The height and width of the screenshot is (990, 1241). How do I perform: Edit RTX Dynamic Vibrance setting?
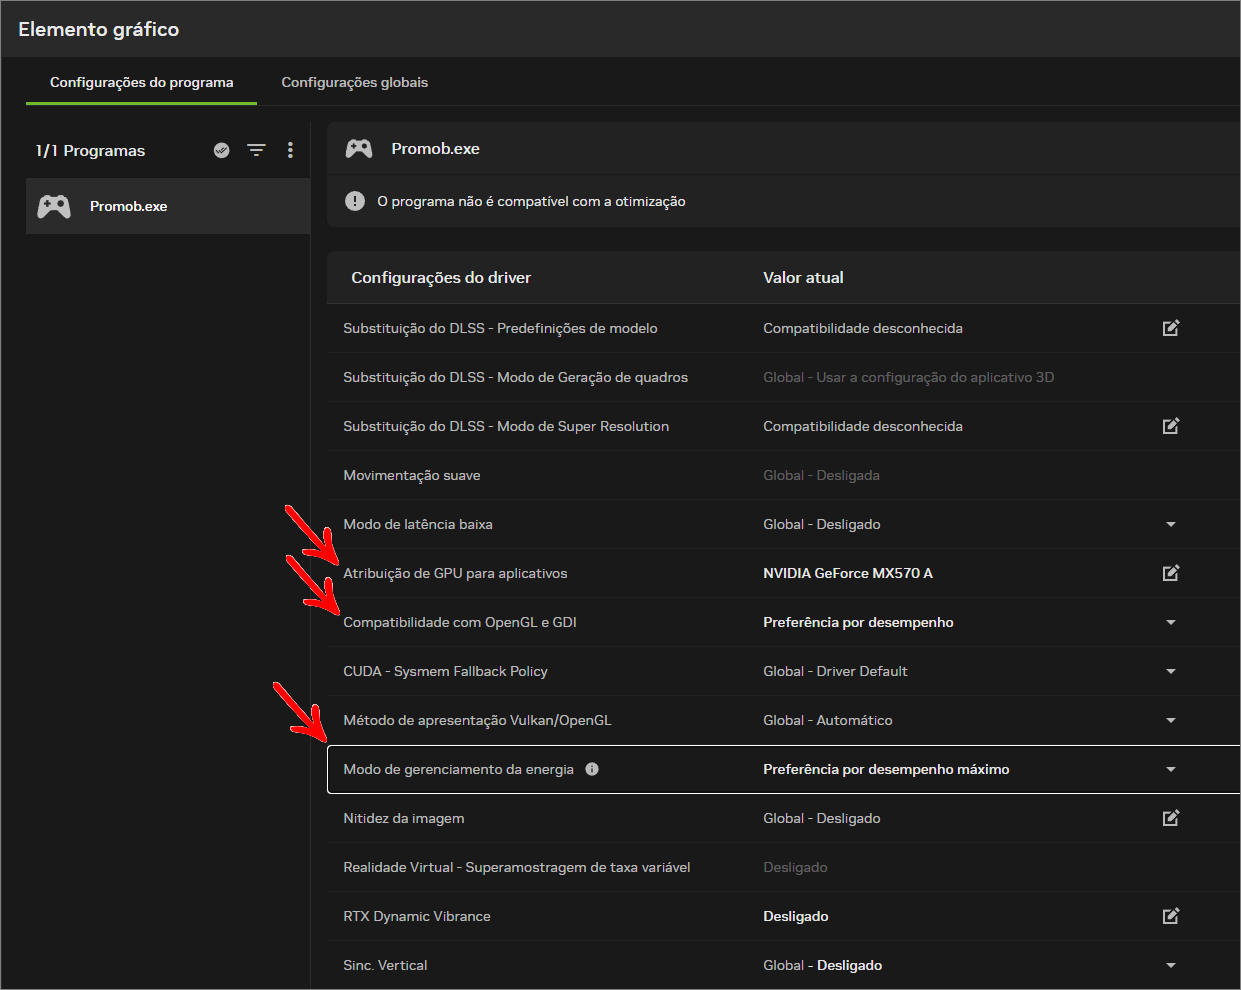click(1170, 916)
